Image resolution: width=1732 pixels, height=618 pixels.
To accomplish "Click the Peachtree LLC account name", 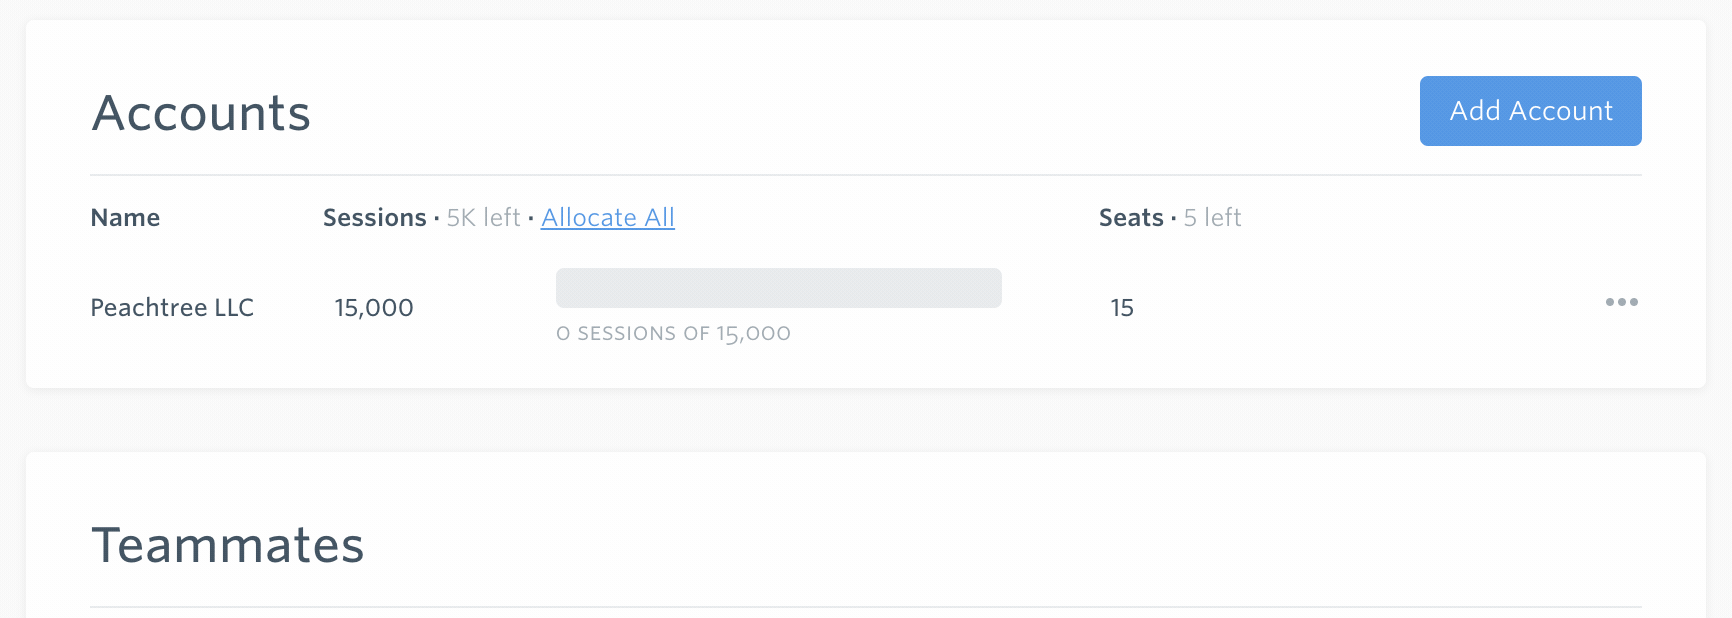I will [x=172, y=308].
